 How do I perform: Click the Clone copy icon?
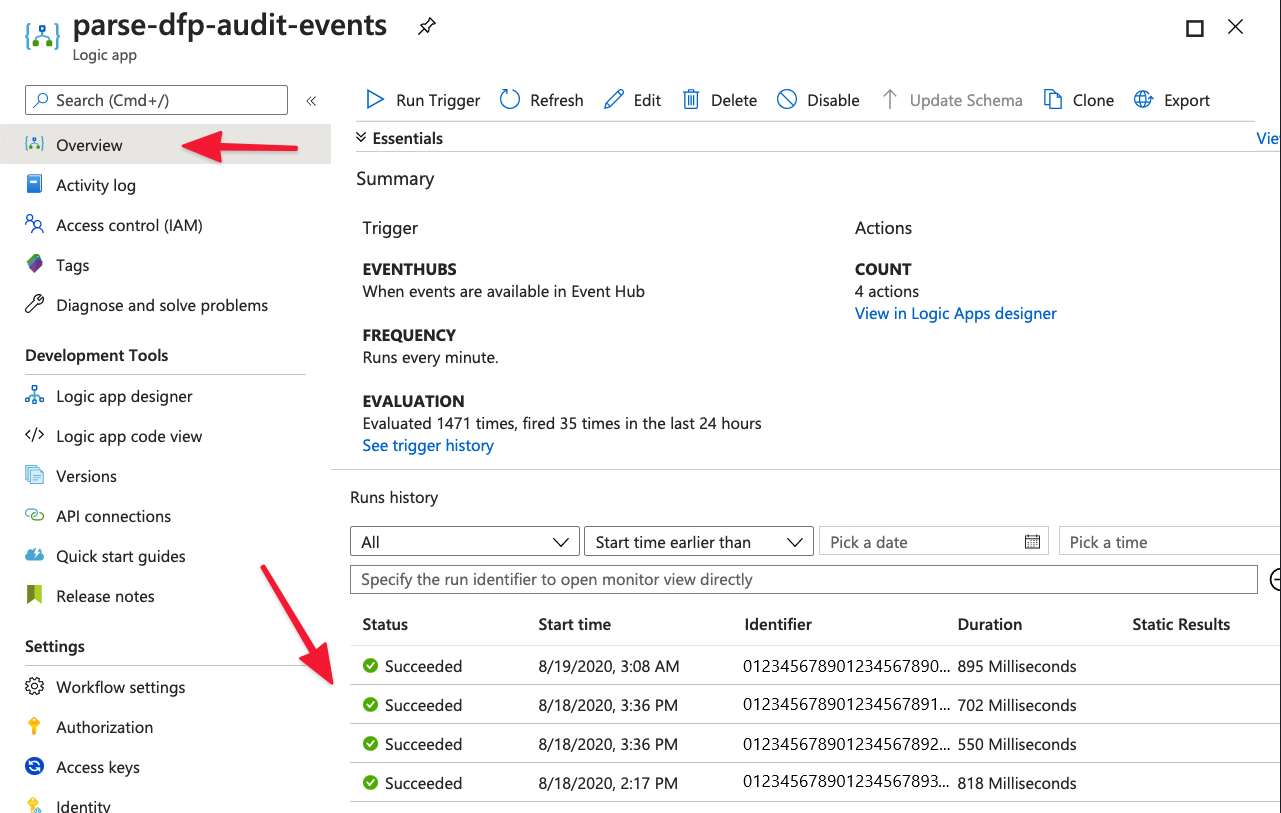(1052, 99)
